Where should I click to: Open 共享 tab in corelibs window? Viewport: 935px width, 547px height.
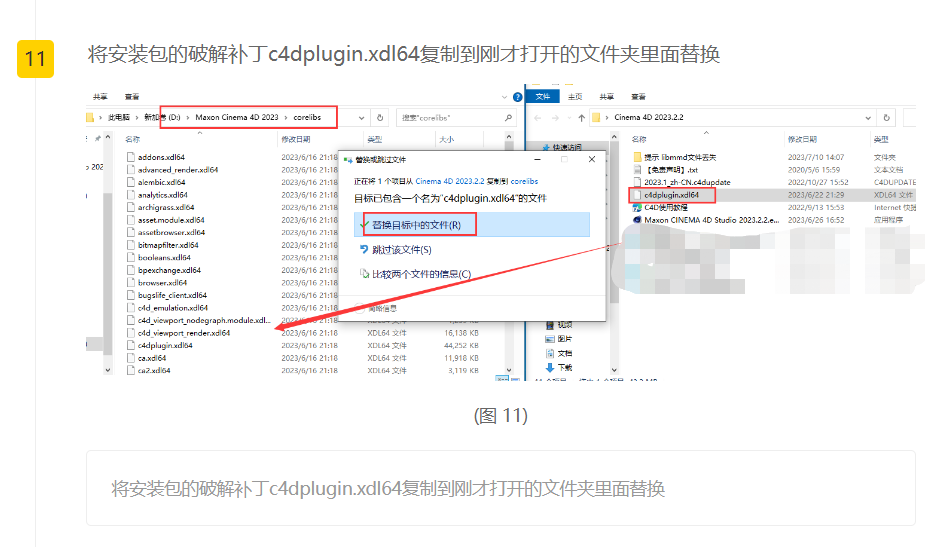coord(100,97)
